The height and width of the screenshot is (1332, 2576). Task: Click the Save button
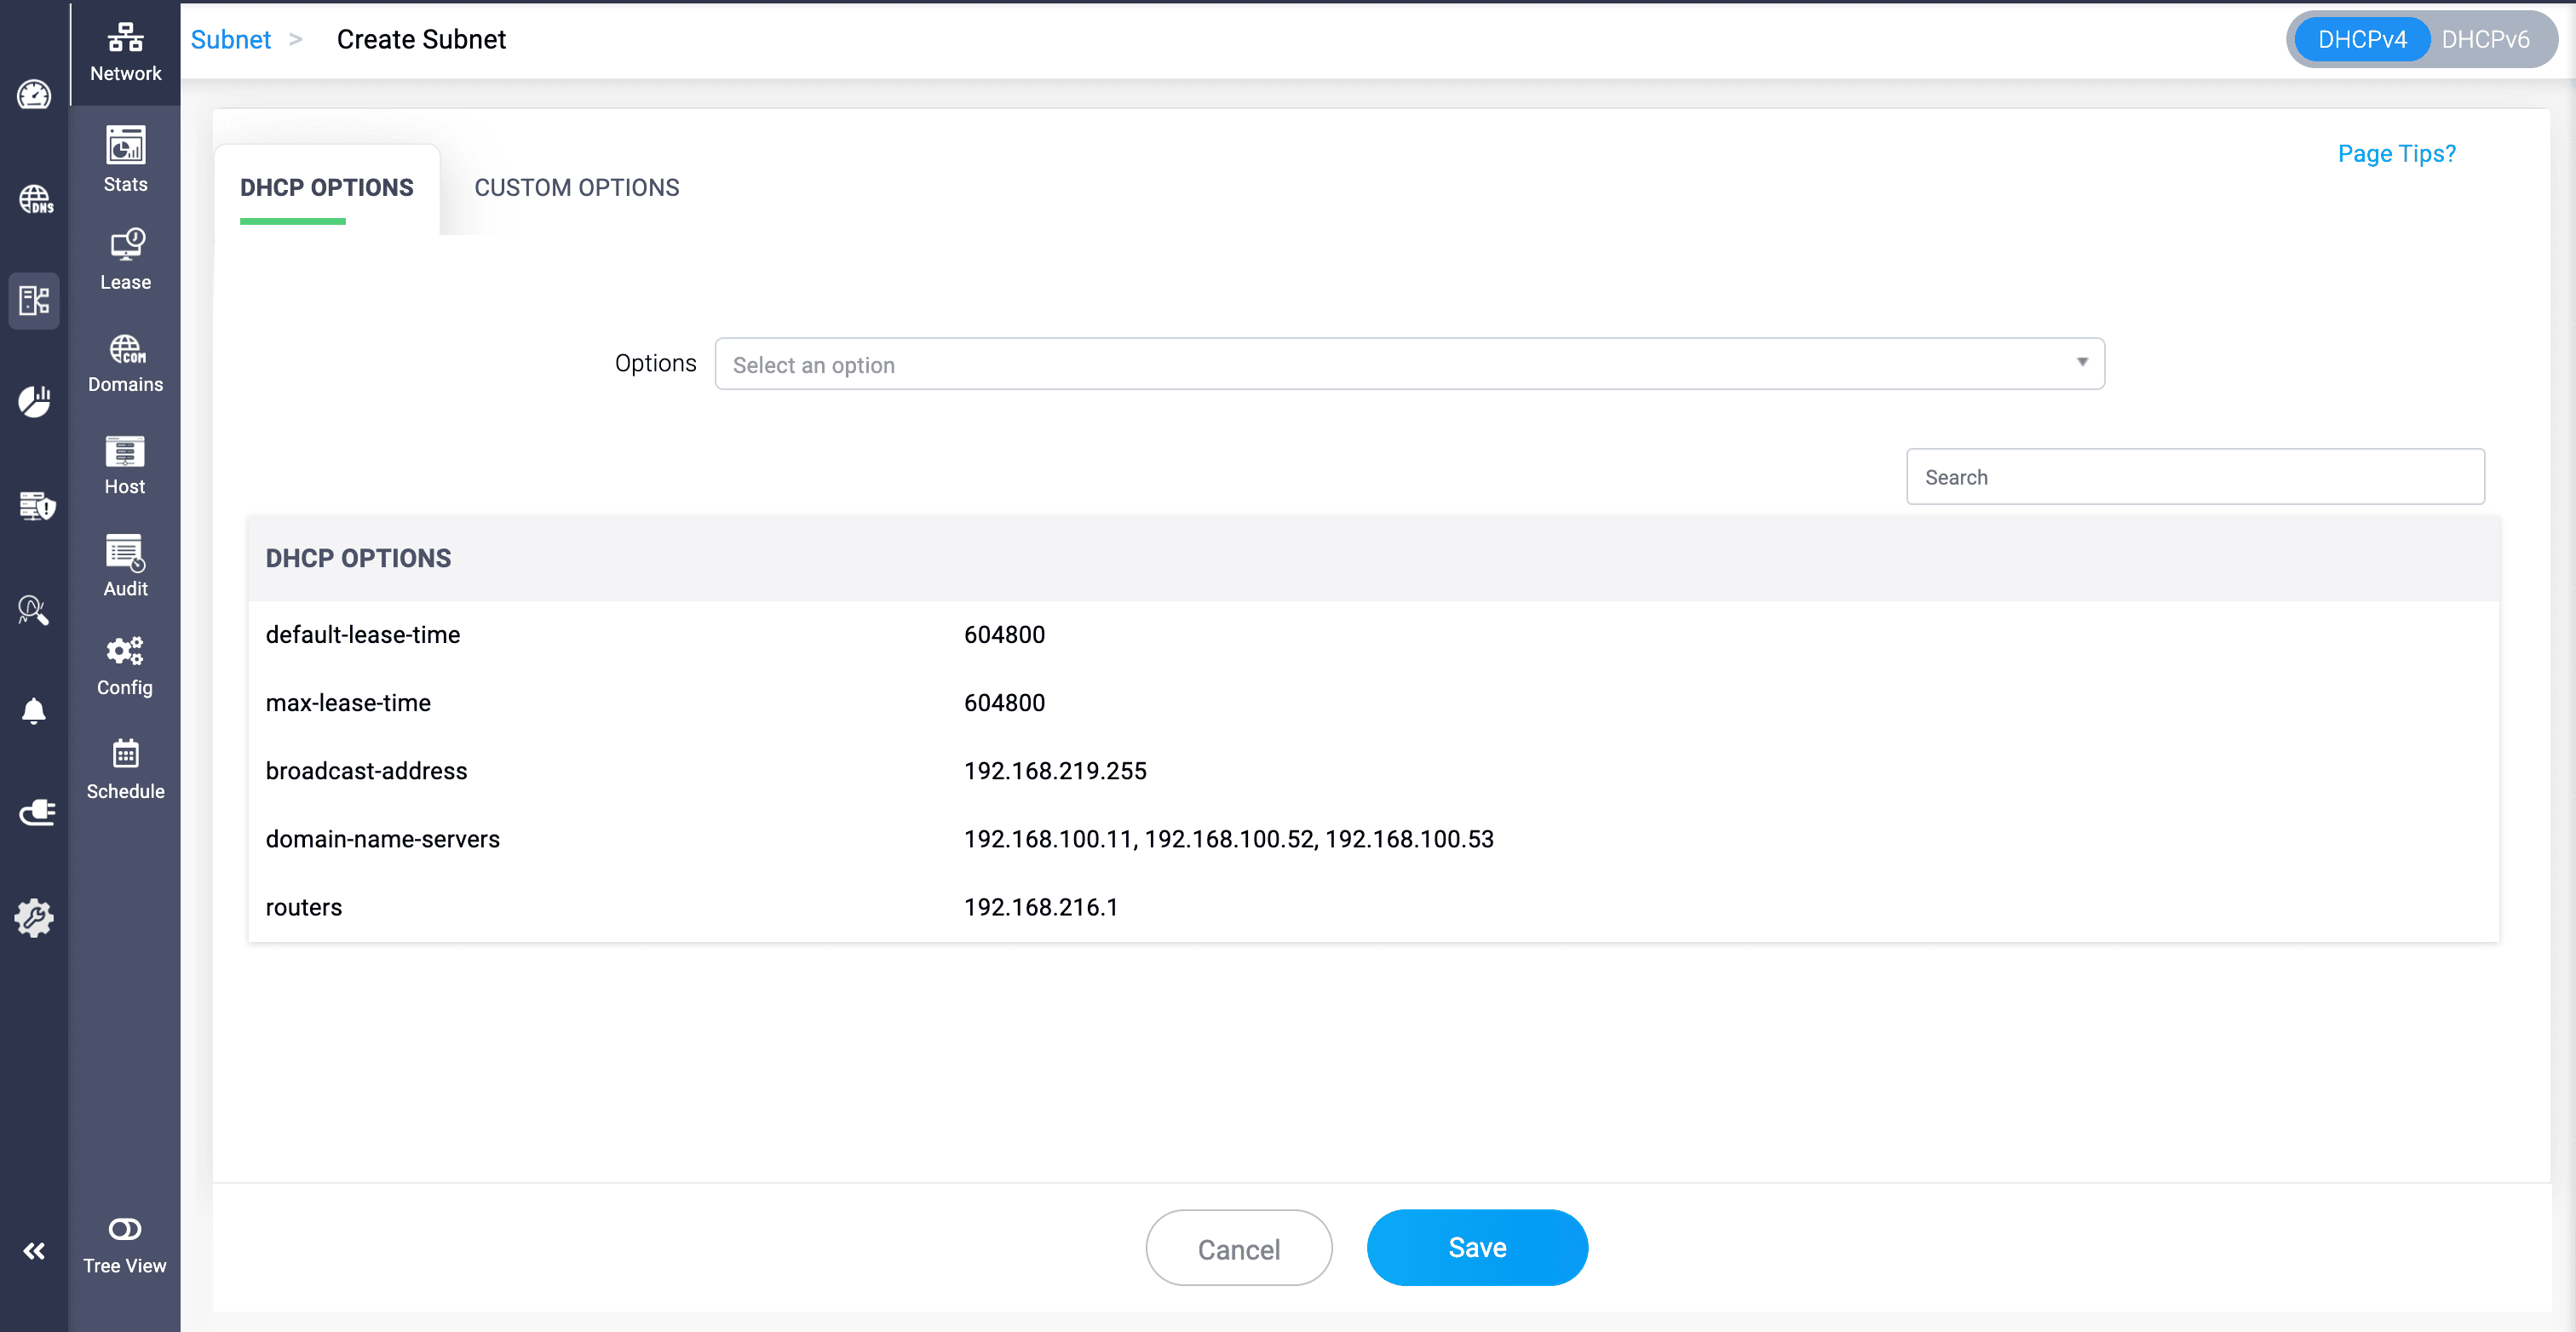click(x=1476, y=1247)
